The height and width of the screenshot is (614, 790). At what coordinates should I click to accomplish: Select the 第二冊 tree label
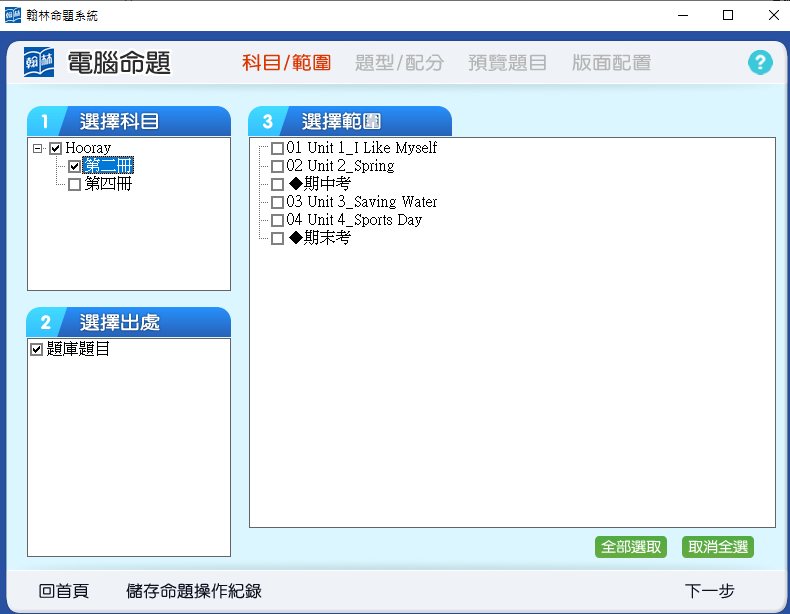pyautogui.click(x=108, y=166)
